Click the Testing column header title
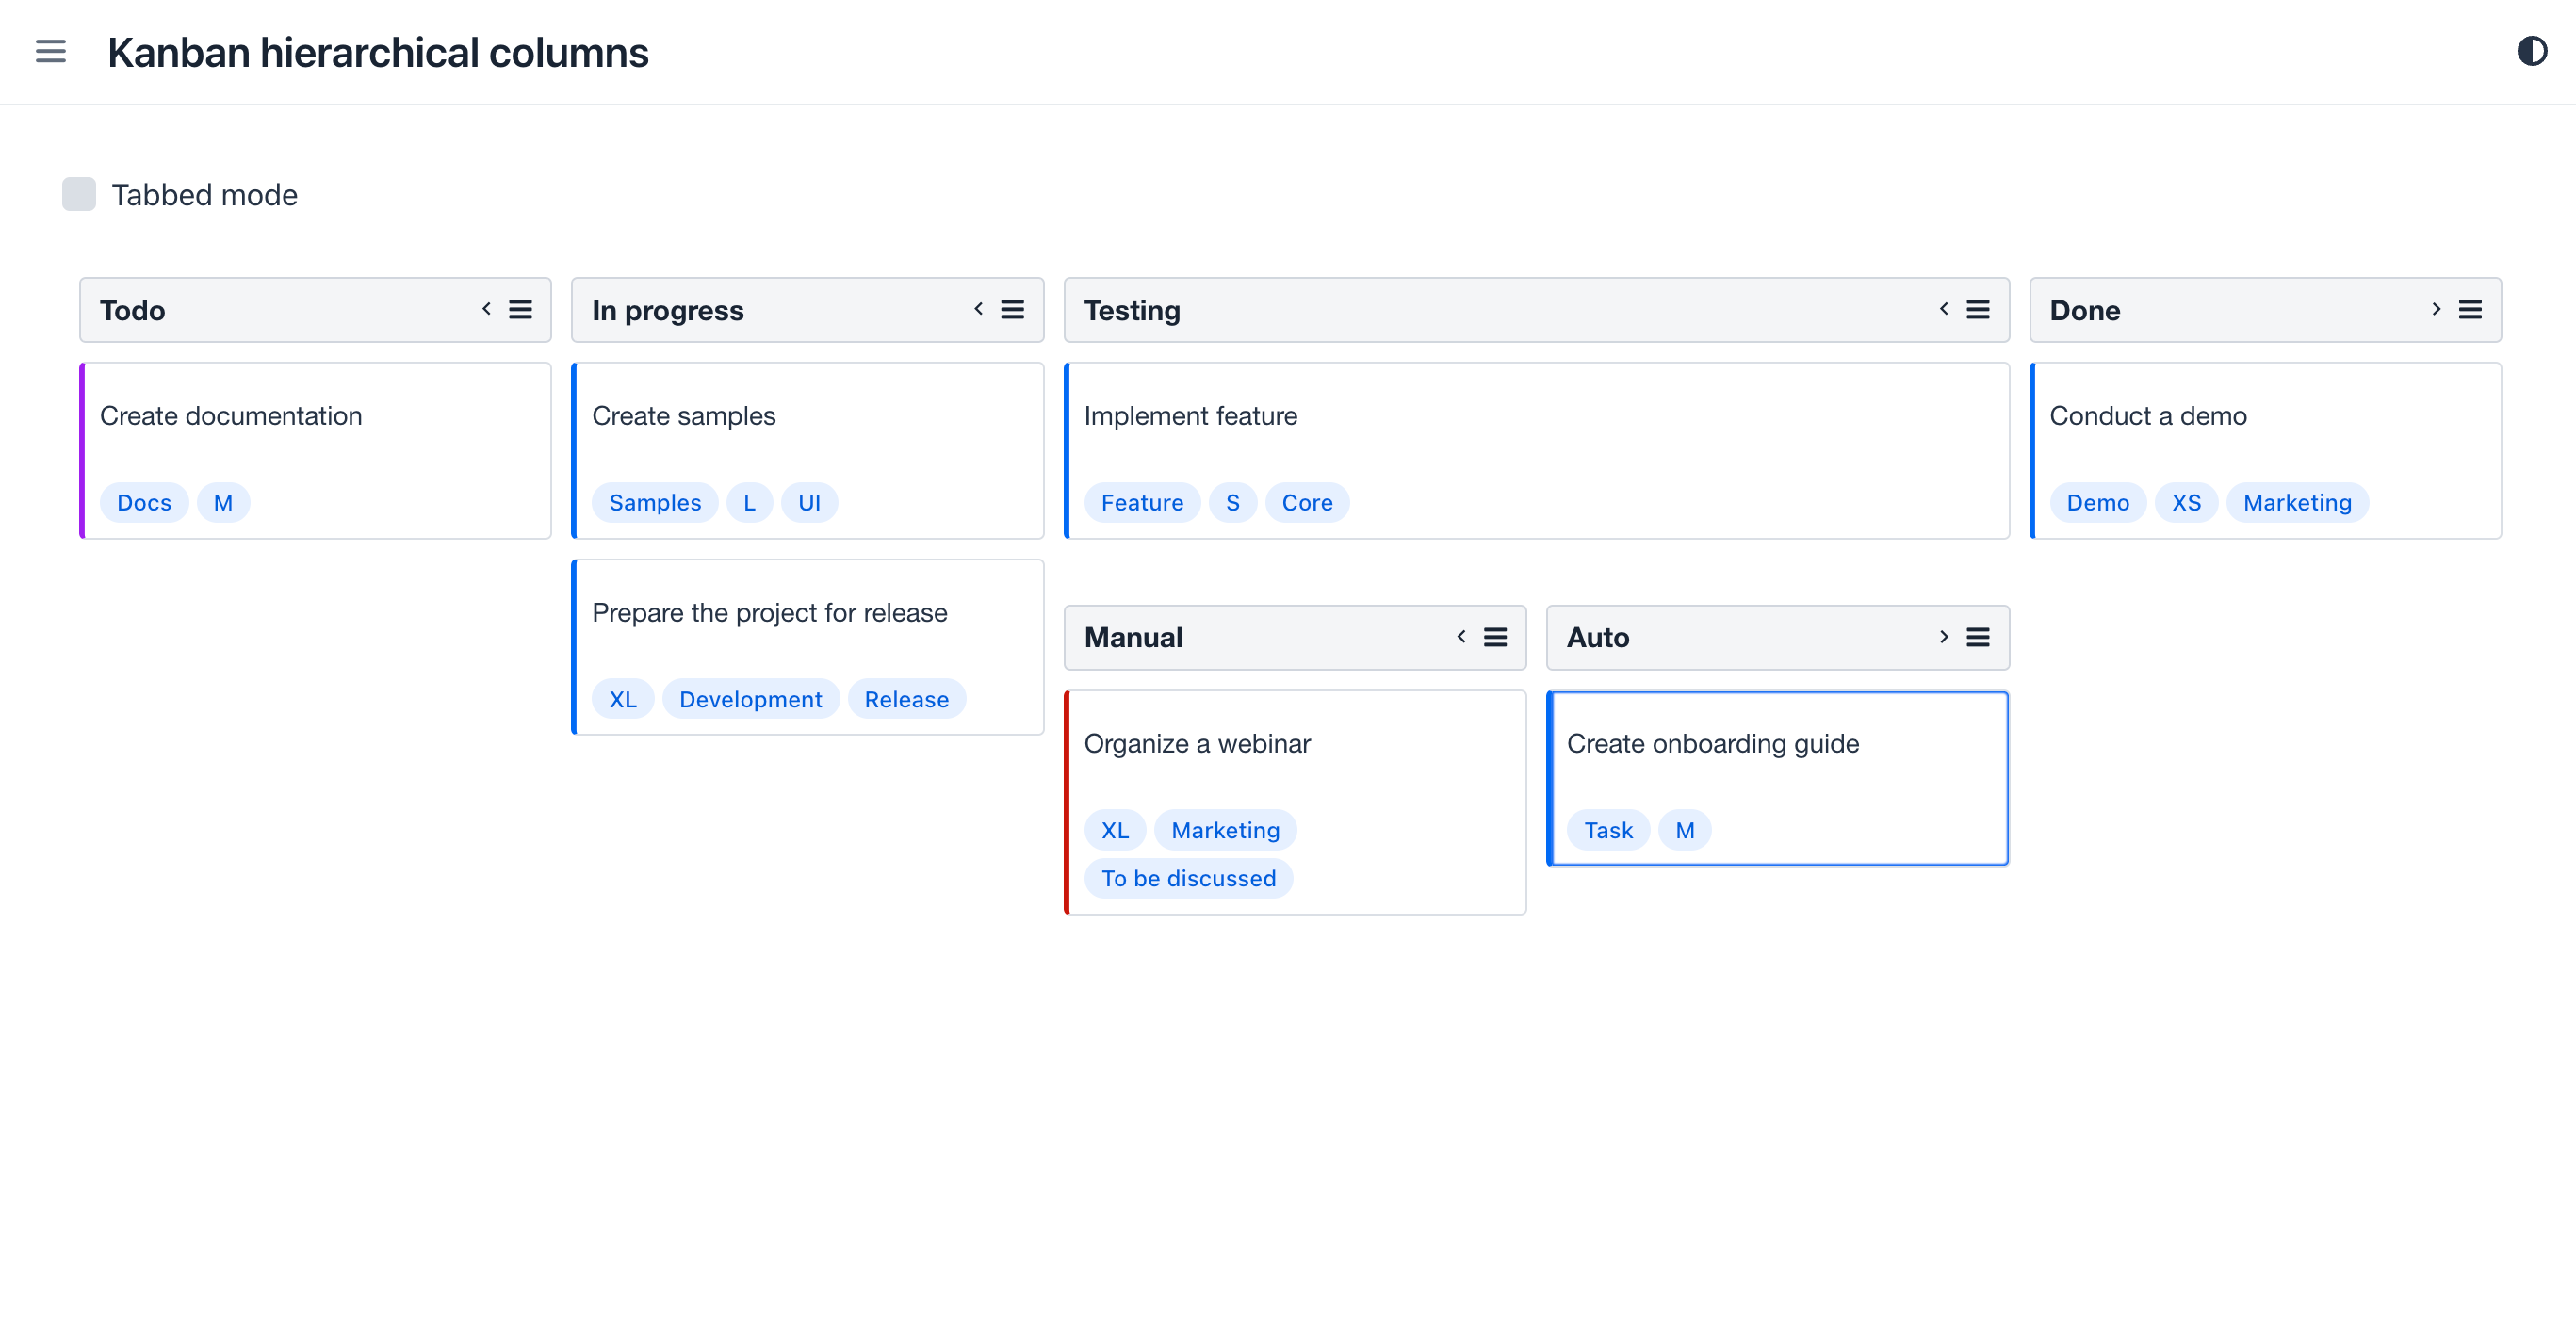Viewport: 2576px width, 1330px height. pos(1132,310)
